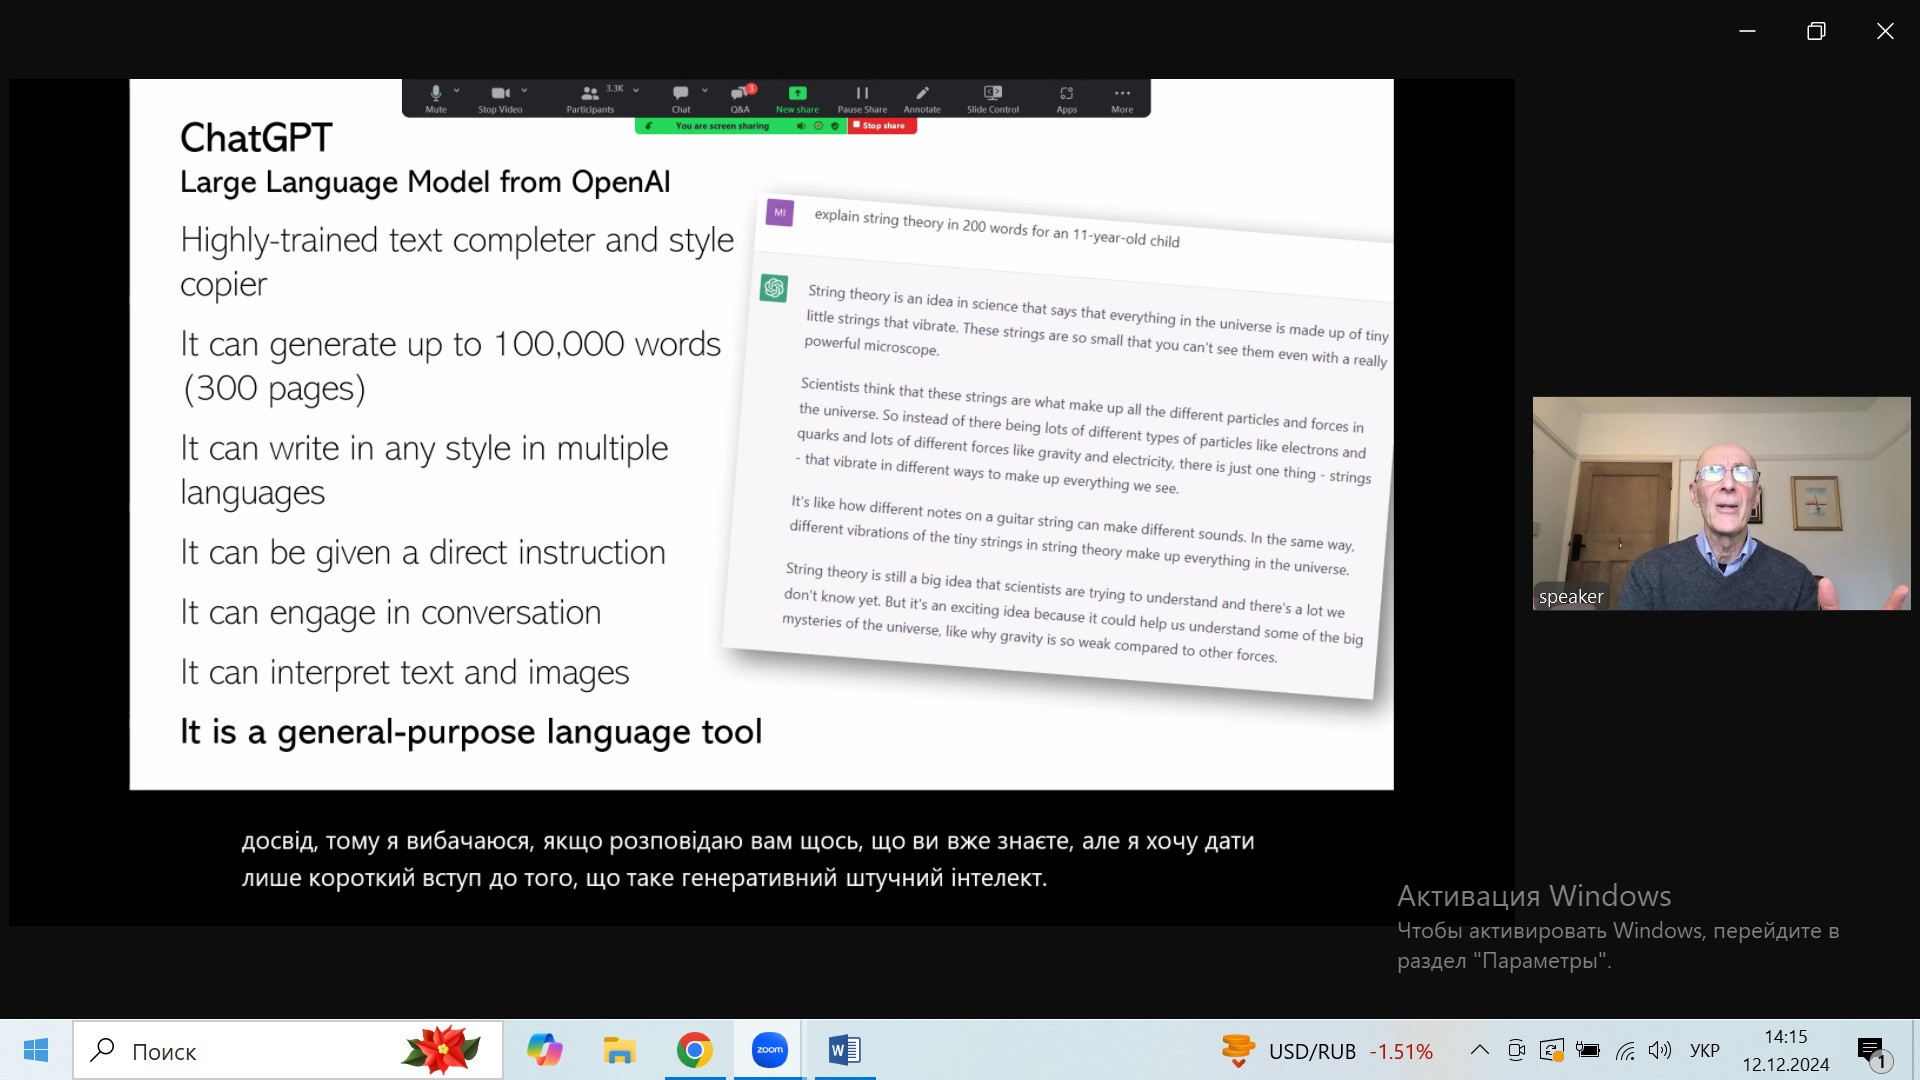Open Slide Control in Zoom toolbar

[x=992, y=93]
